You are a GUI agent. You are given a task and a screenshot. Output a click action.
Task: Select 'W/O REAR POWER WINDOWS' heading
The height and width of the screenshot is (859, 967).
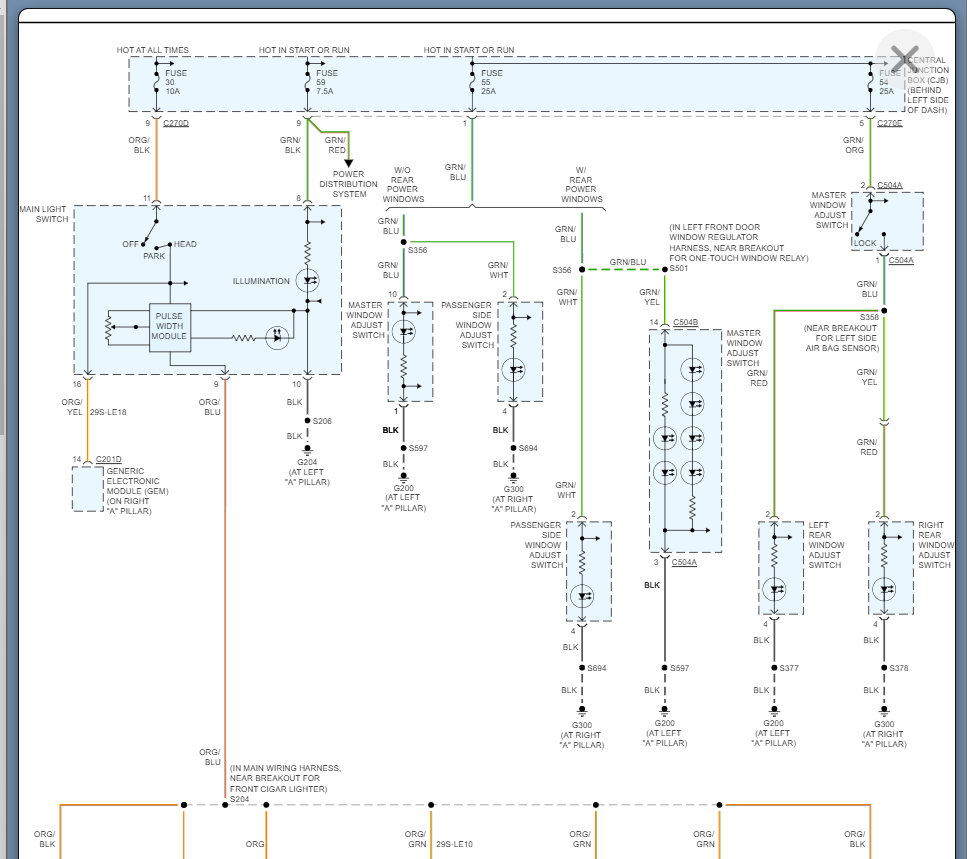tap(403, 184)
